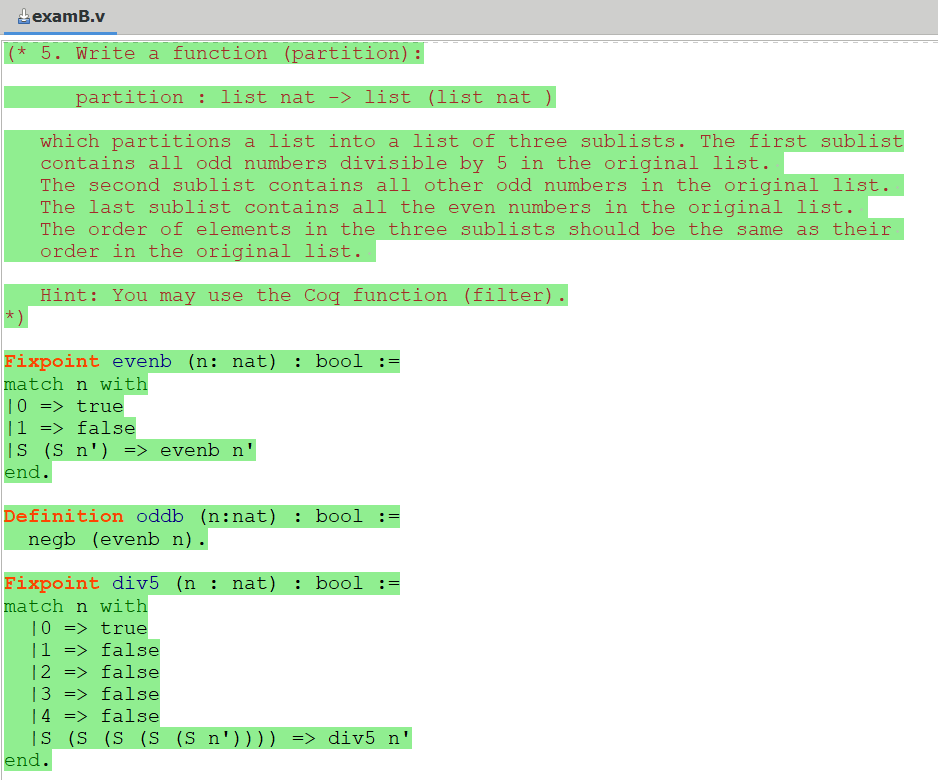Click the 'negb (evenb n).' line
Image resolution: width=938 pixels, height=780 pixels.
[118, 539]
